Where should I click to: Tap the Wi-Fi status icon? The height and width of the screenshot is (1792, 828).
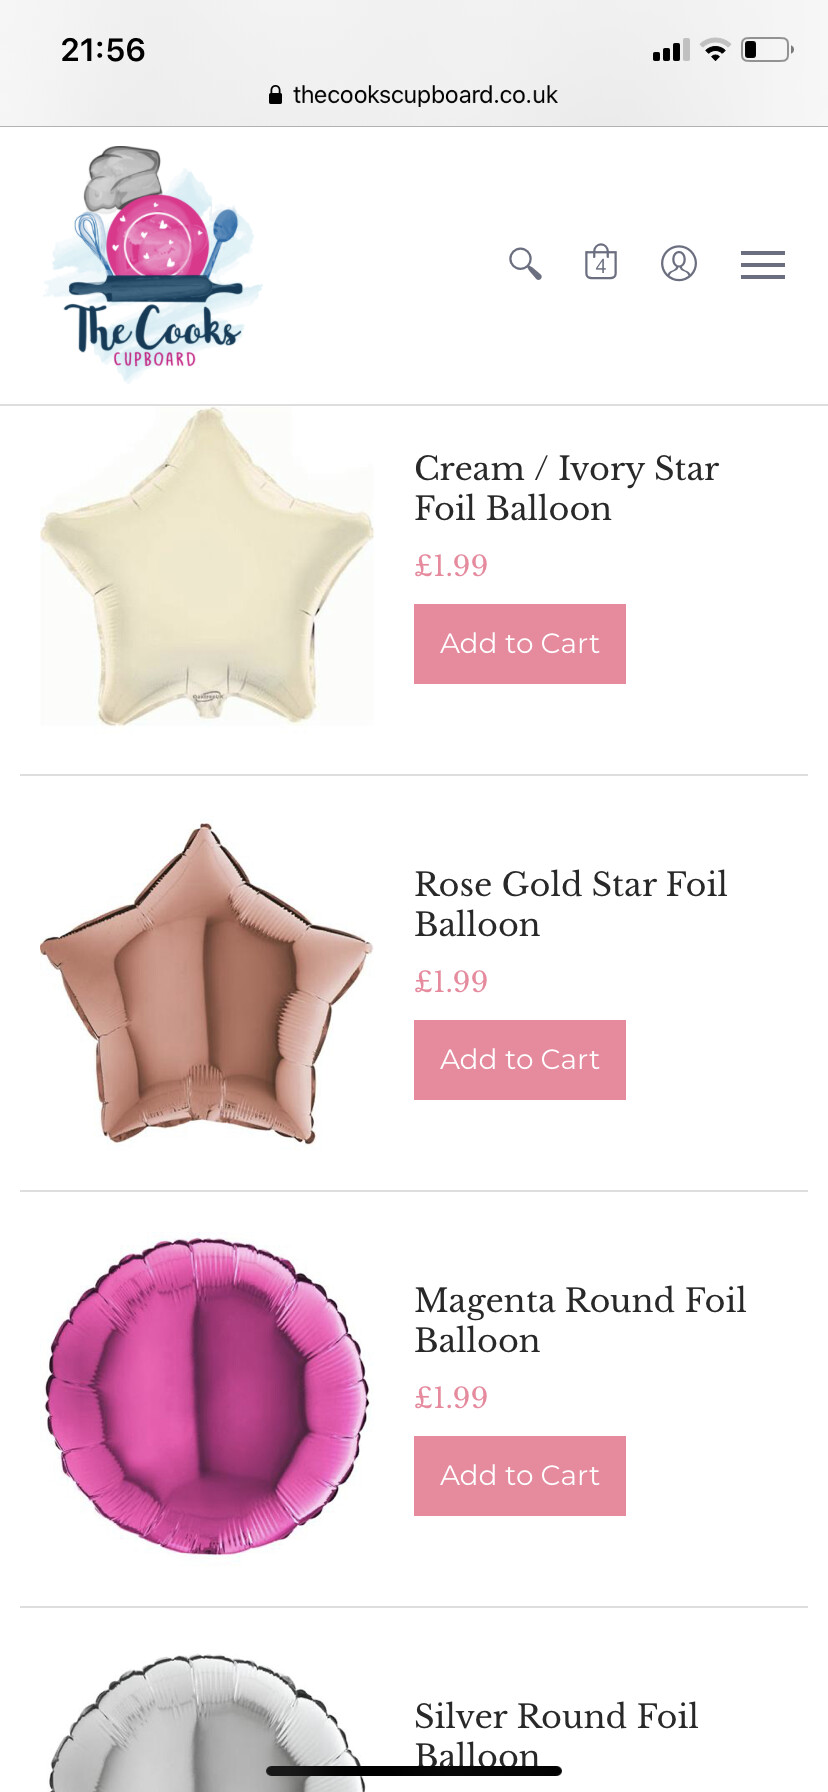[x=715, y=50]
